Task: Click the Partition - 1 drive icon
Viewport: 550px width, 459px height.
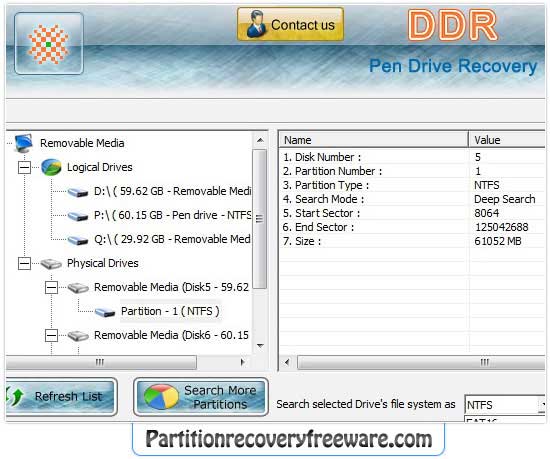Action: coord(105,312)
